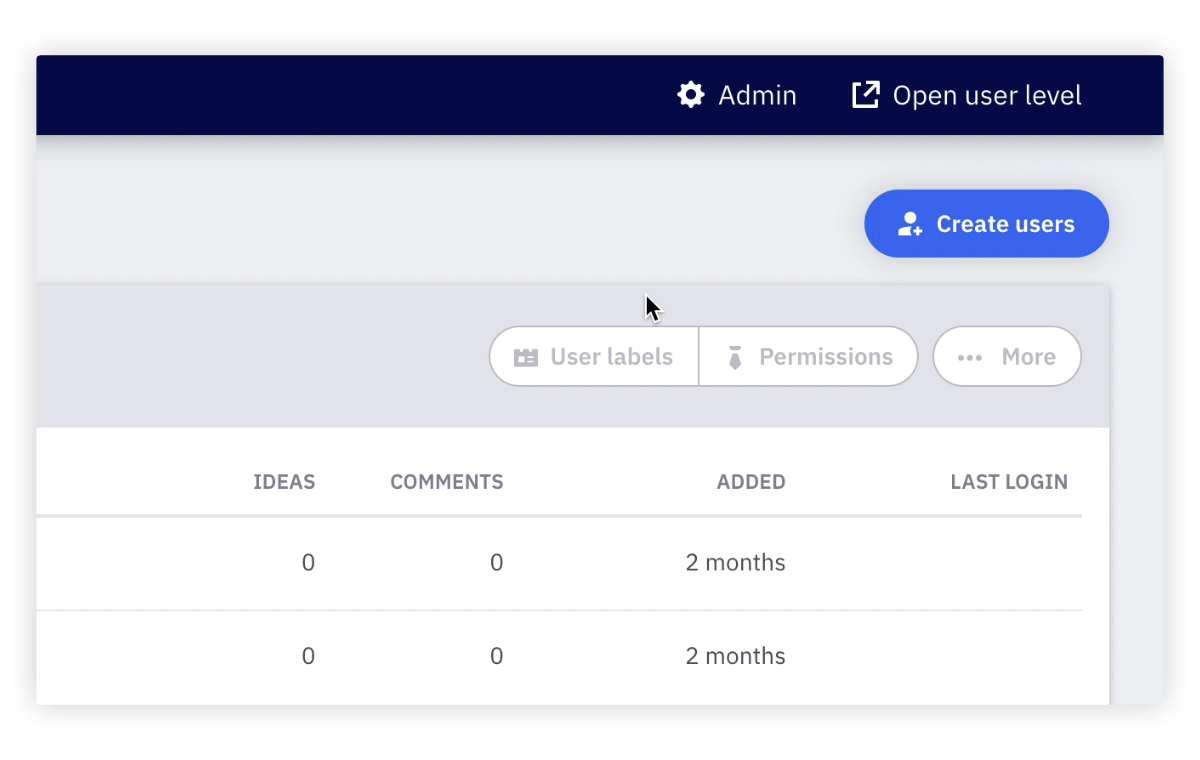Select first row's 2 months added value
Screen dimensions: 1200x760
pos(736,563)
